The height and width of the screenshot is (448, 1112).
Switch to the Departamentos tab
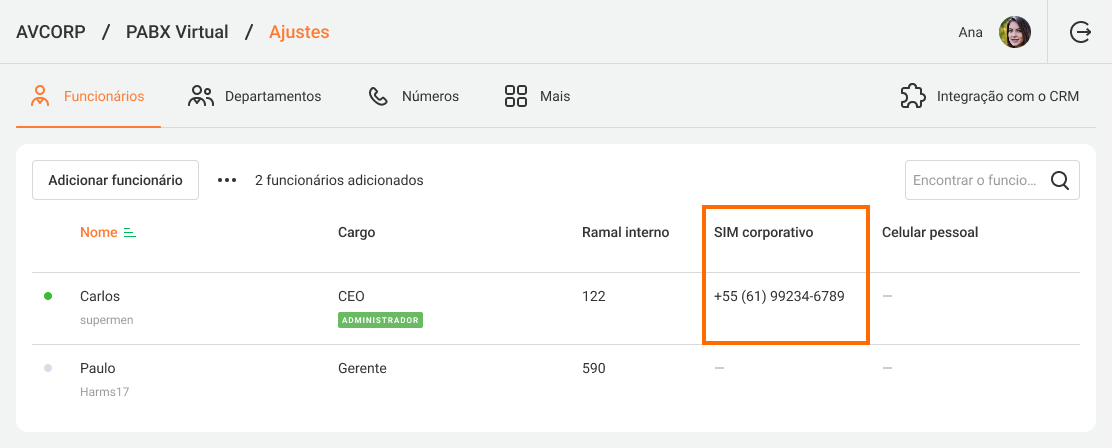point(255,96)
